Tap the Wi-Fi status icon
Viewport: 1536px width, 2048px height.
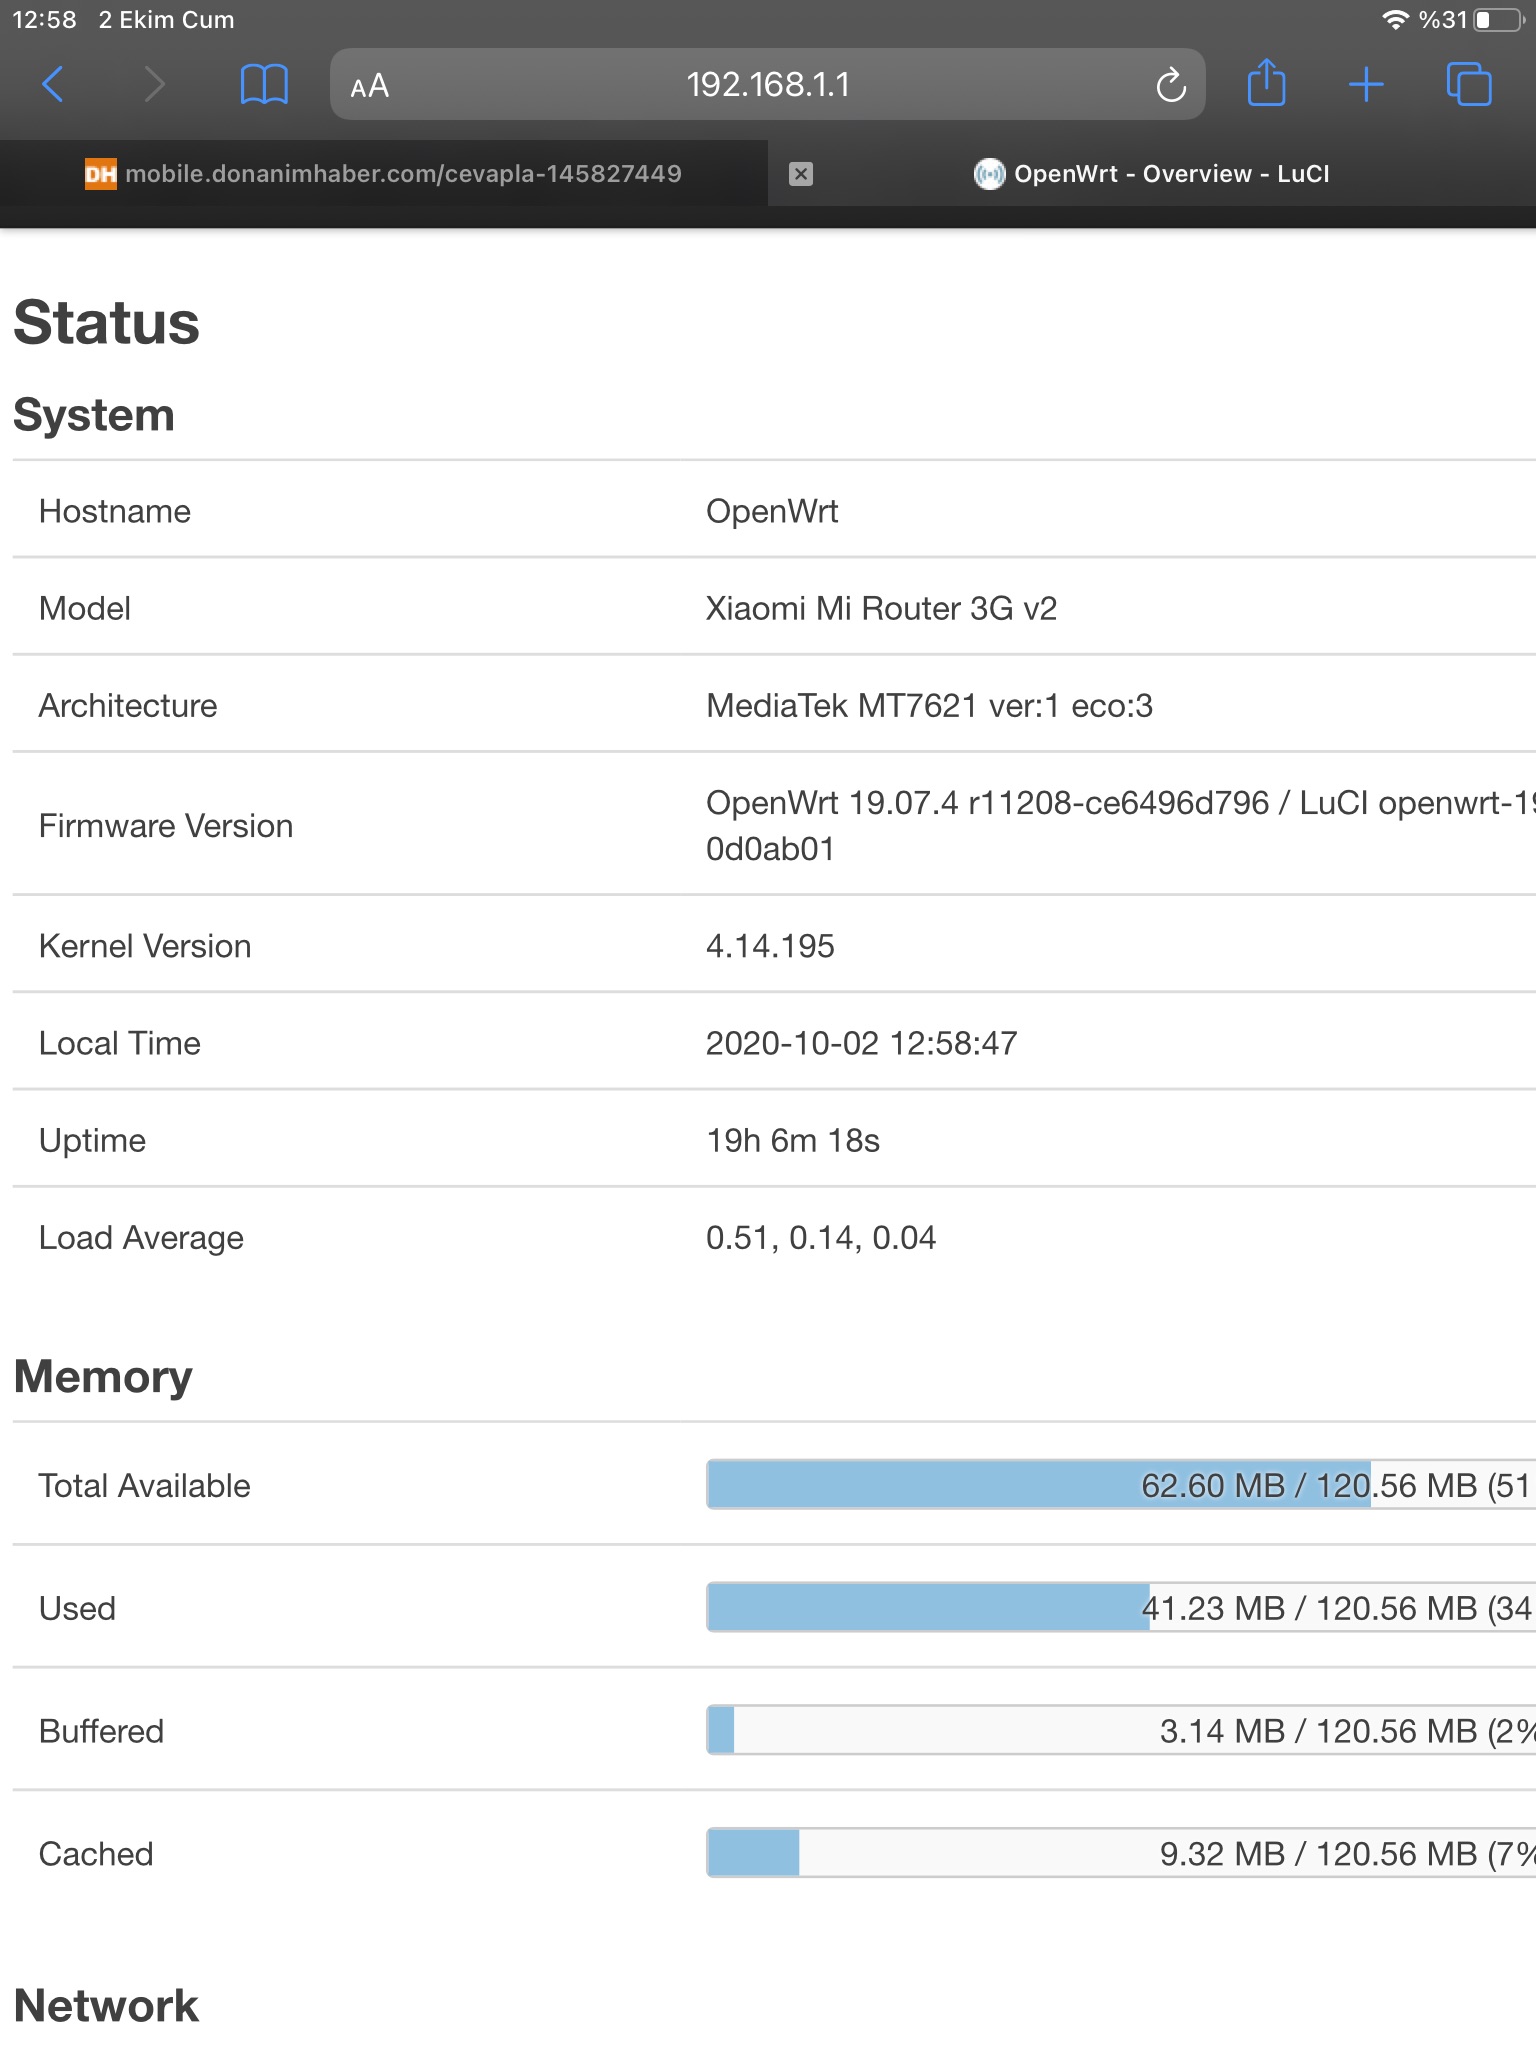[1395, 20]
